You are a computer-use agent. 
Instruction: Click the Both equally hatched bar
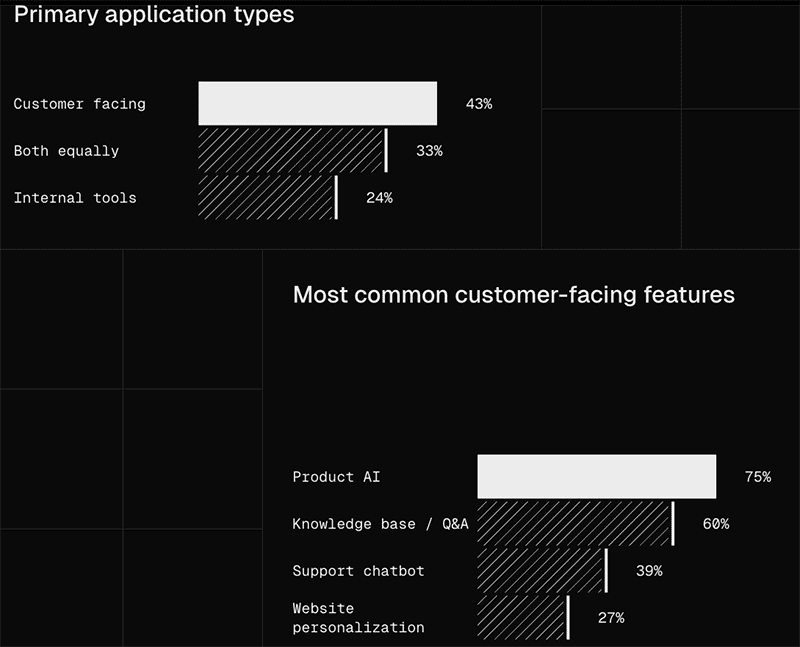(293, 151)
